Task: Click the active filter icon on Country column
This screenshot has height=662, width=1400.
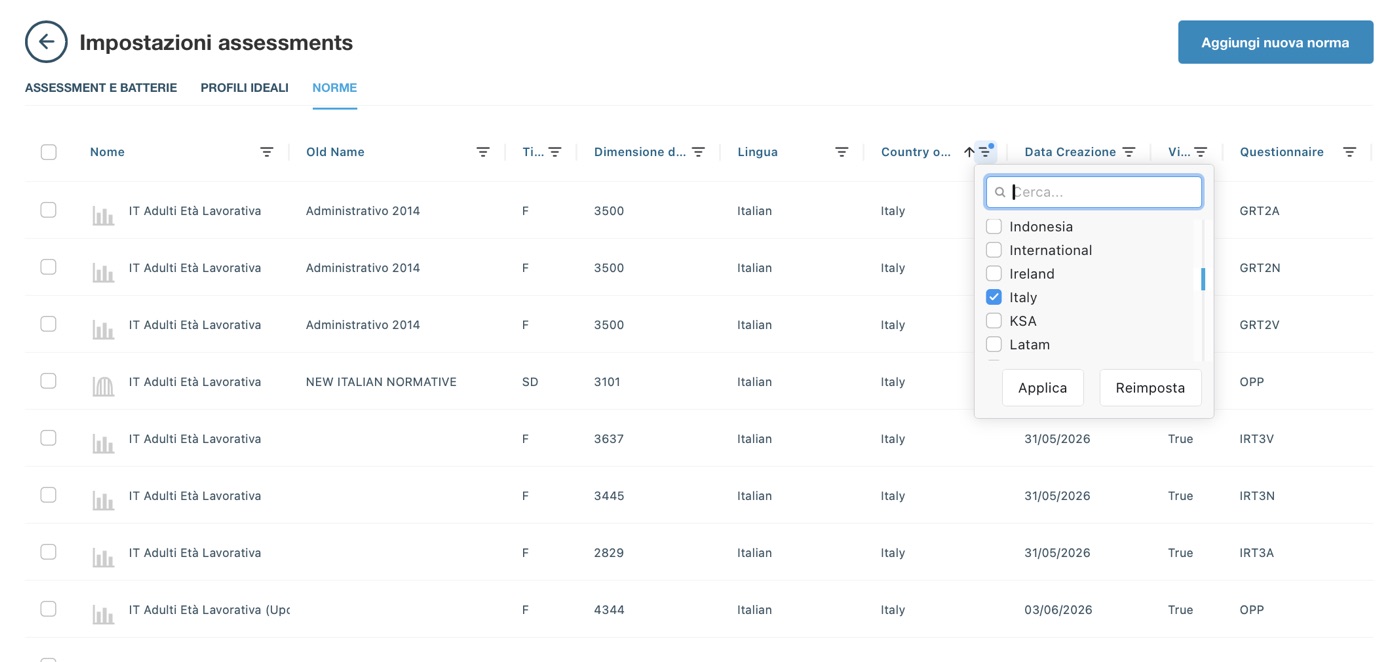Action: point(986,152)
